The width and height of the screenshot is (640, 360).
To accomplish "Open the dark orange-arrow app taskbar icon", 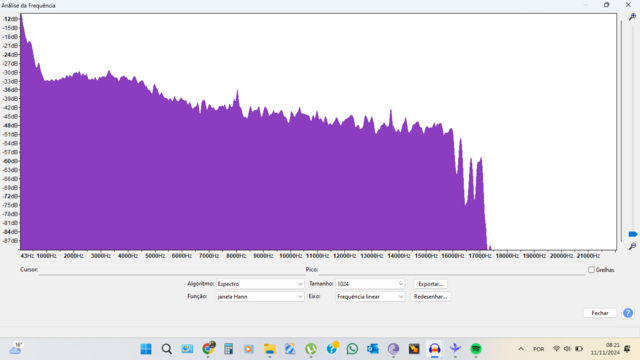I will pyautogui.click(x=414, y=349).
